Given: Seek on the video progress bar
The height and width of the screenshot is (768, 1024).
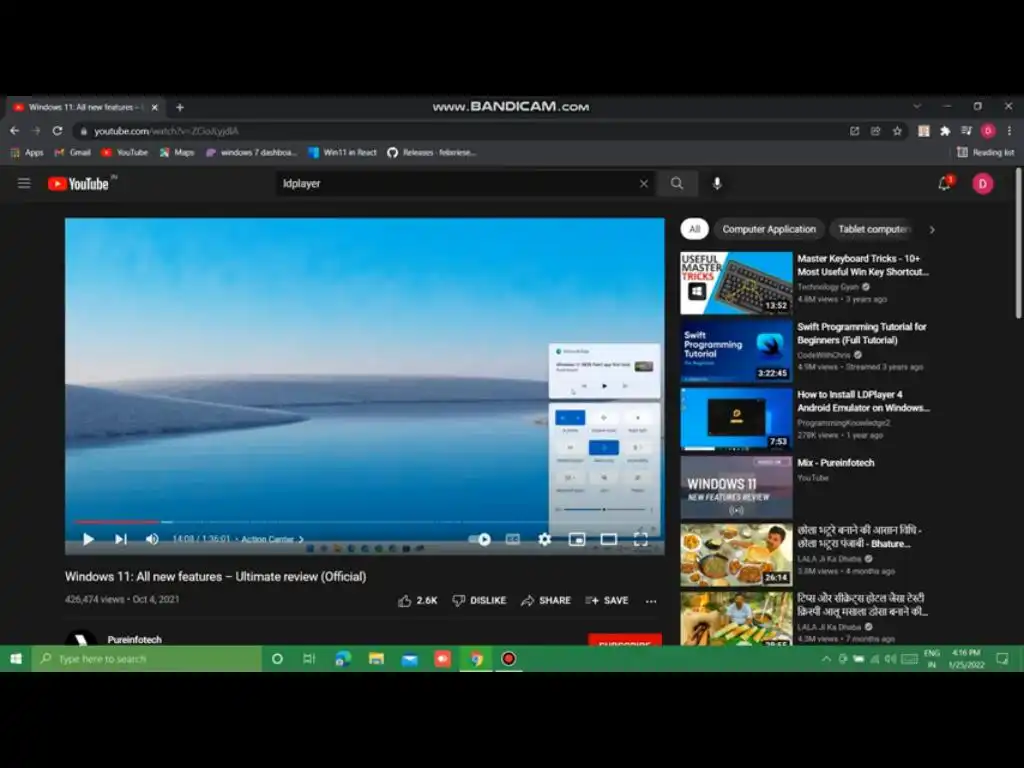Looking at the screenshot, I should [x=366, y=522].
